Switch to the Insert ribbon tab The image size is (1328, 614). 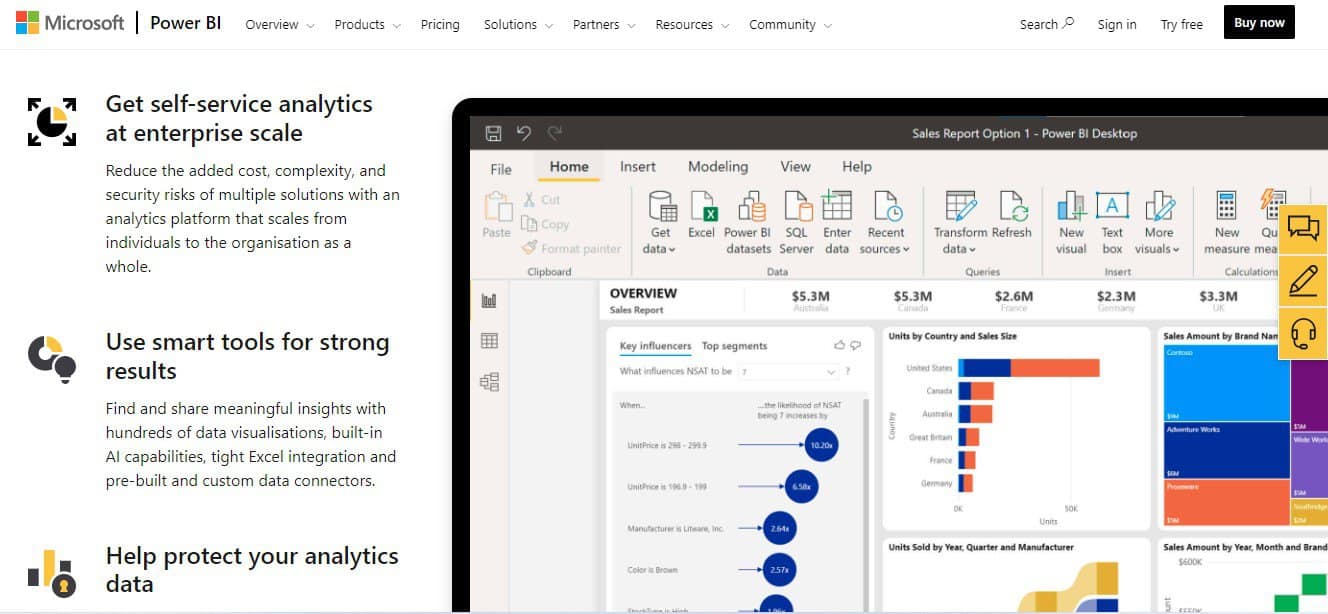click(x=638, y=167)
